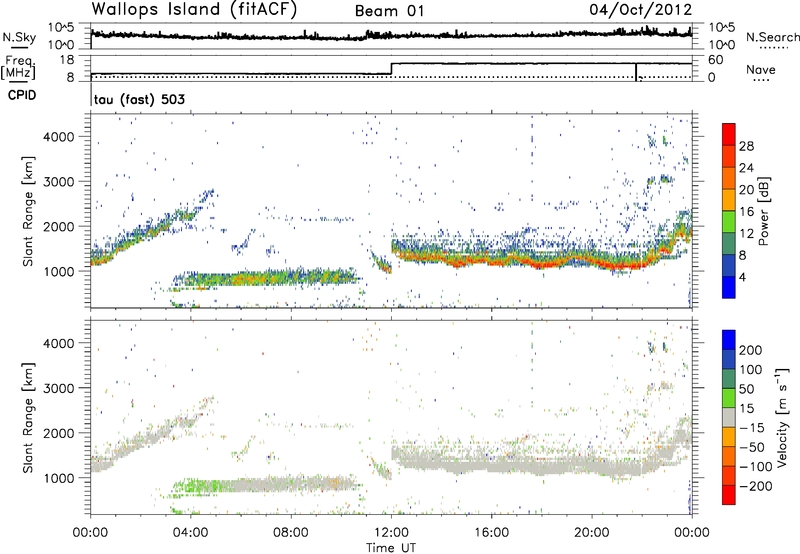This screenshot has width=800, height=554.
Task: Click the '16:00' time axis tick label
Action: coord(491,533)
